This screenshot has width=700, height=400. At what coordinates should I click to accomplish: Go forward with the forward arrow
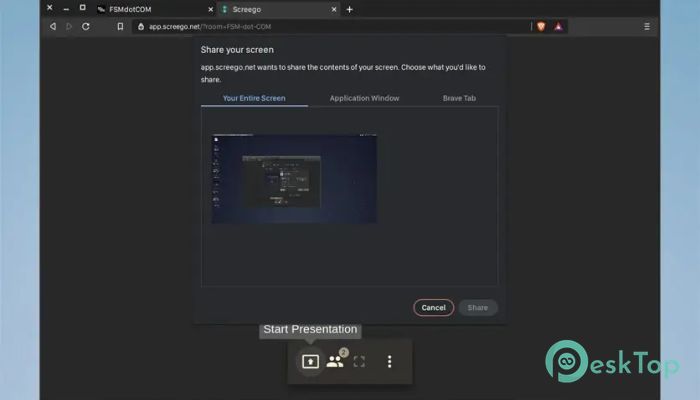pos(69,26)
